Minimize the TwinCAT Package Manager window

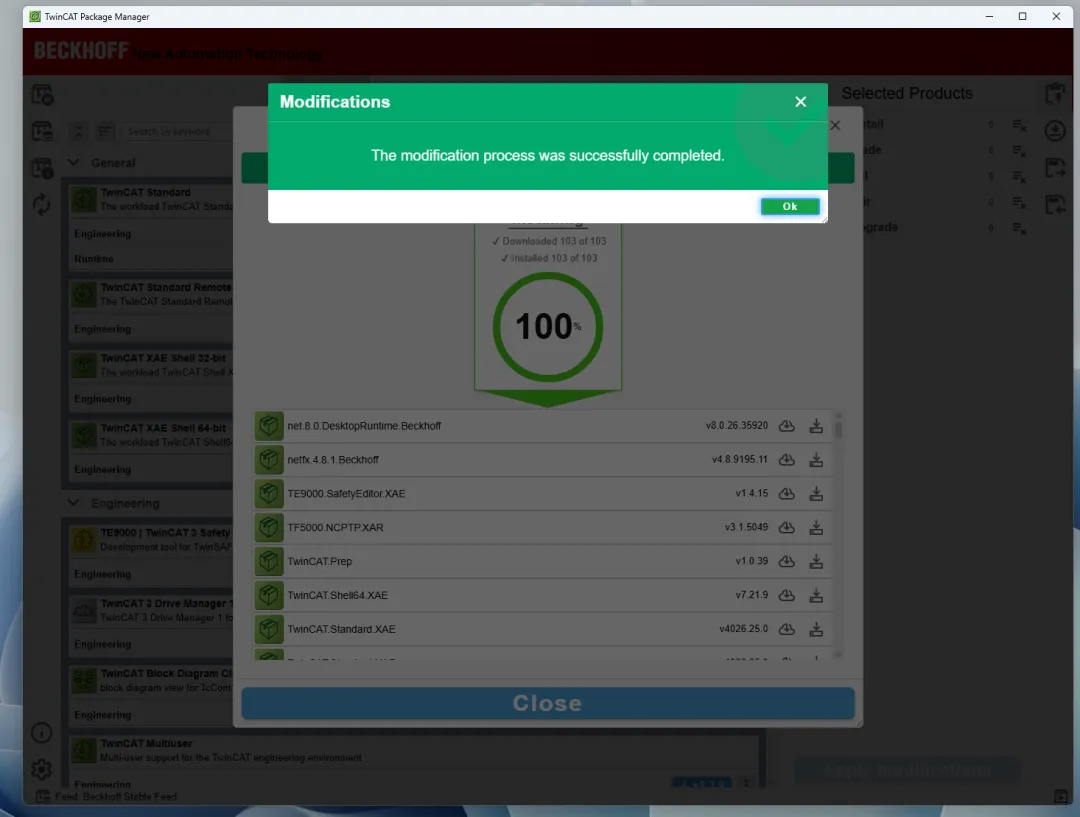(x=989, y=17)
